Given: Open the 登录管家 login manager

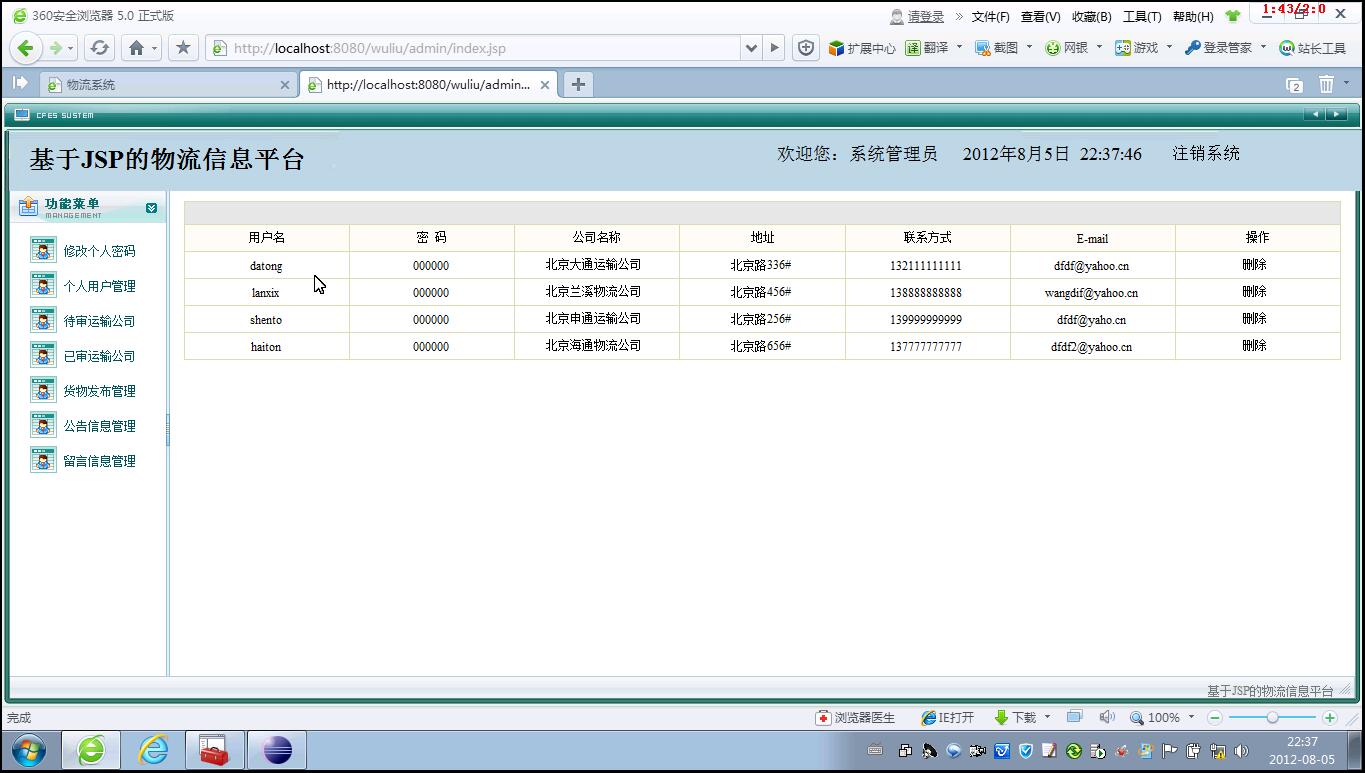Looking at the screenshot, I should click(1218, 48).
